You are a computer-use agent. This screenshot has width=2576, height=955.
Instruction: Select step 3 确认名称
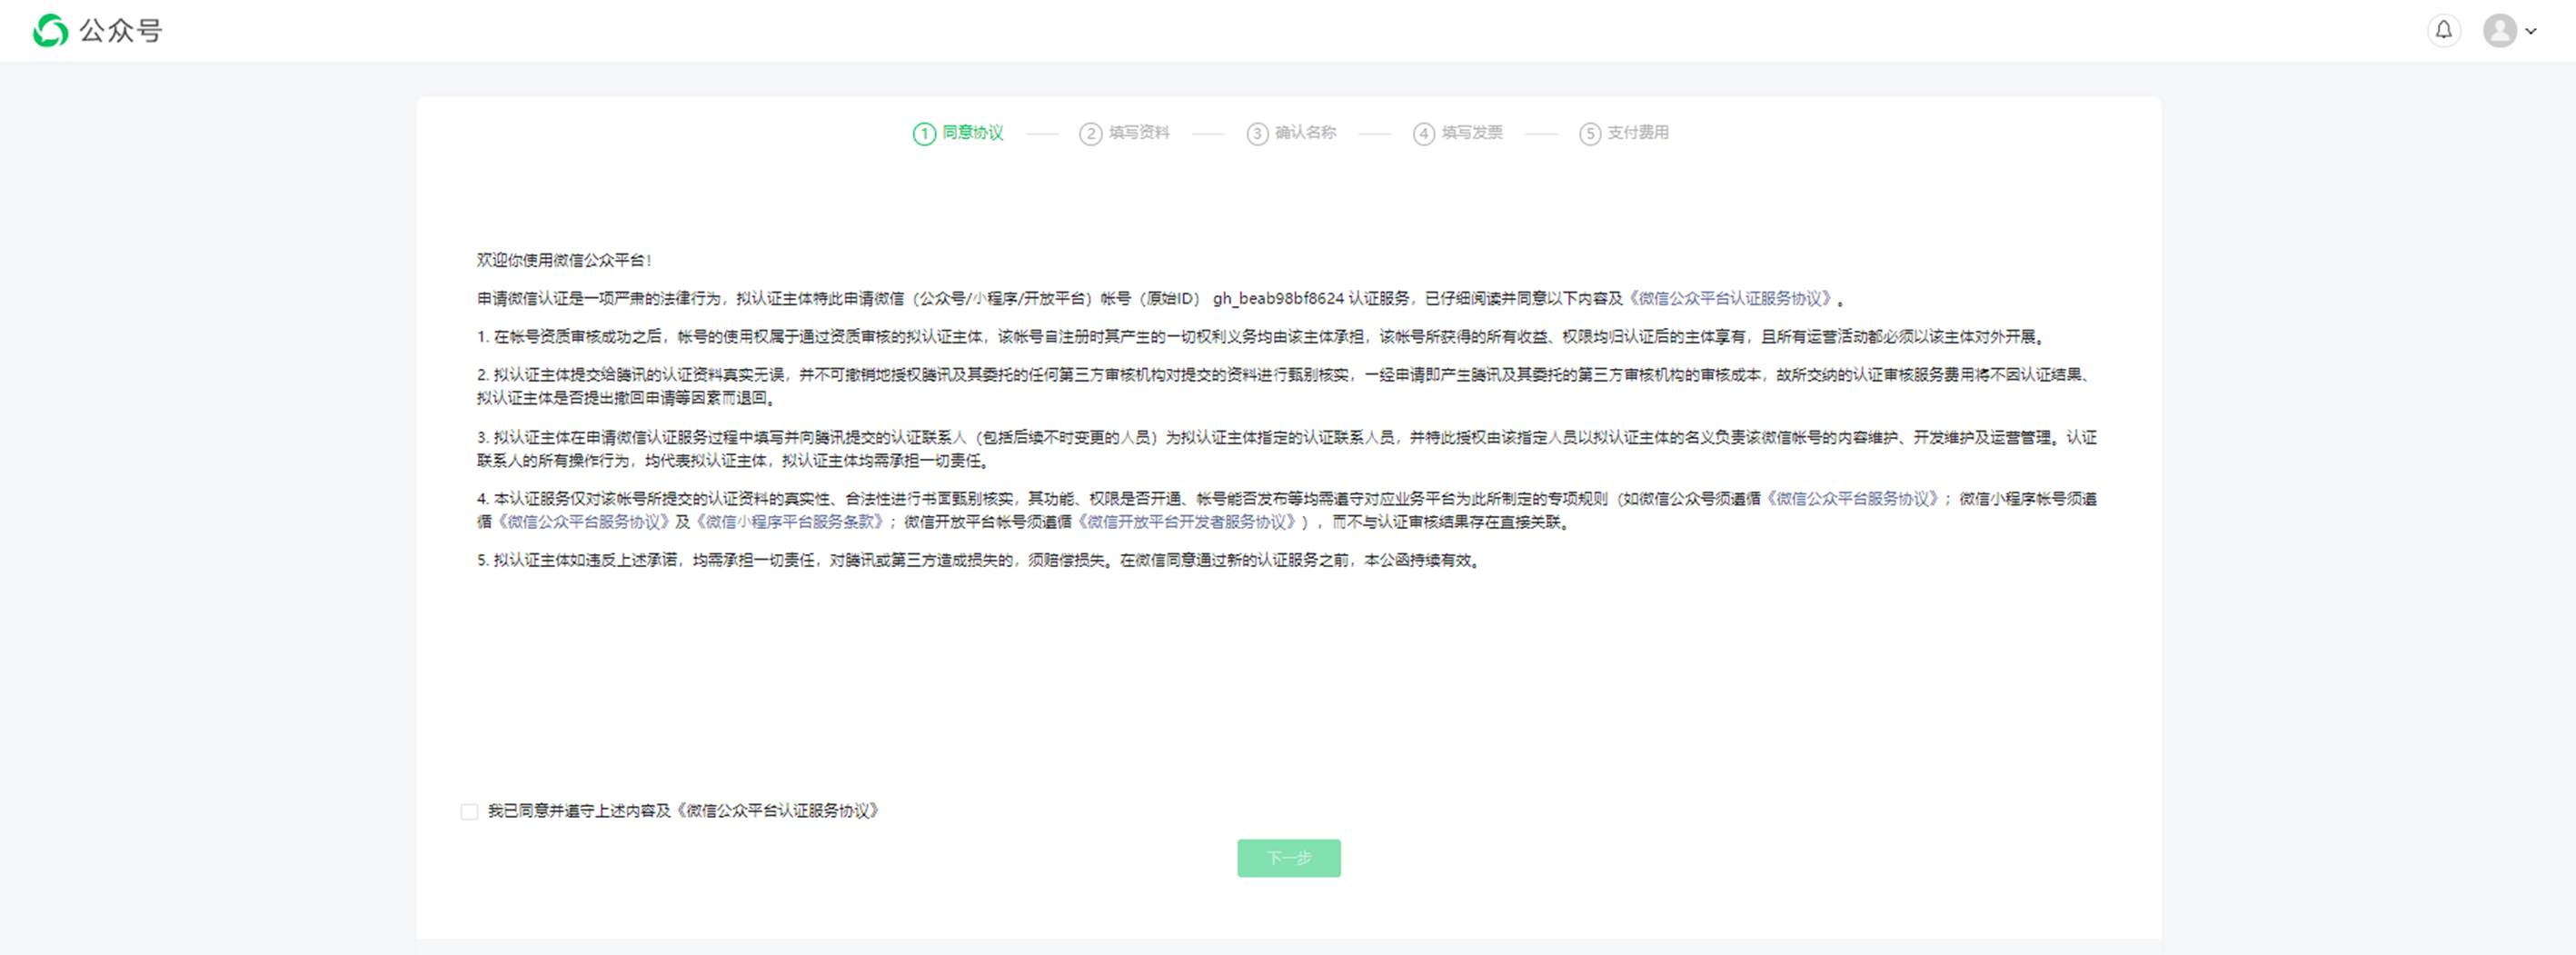point(1291,133)
